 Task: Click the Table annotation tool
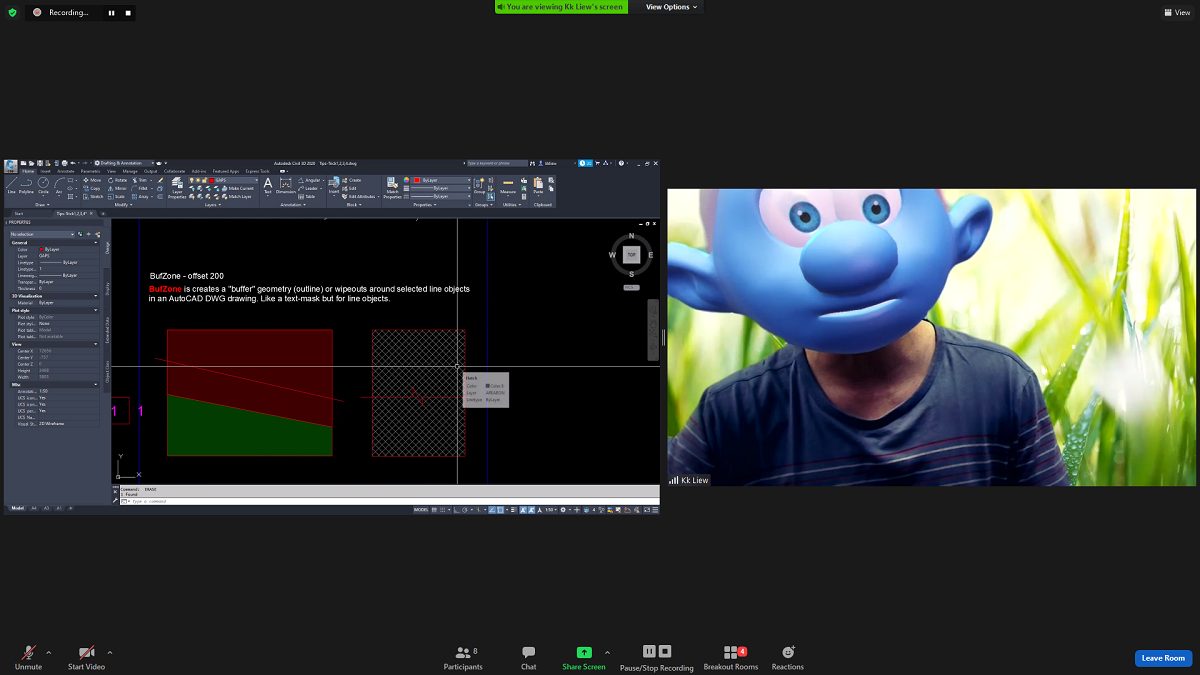(x=309, y=196)
